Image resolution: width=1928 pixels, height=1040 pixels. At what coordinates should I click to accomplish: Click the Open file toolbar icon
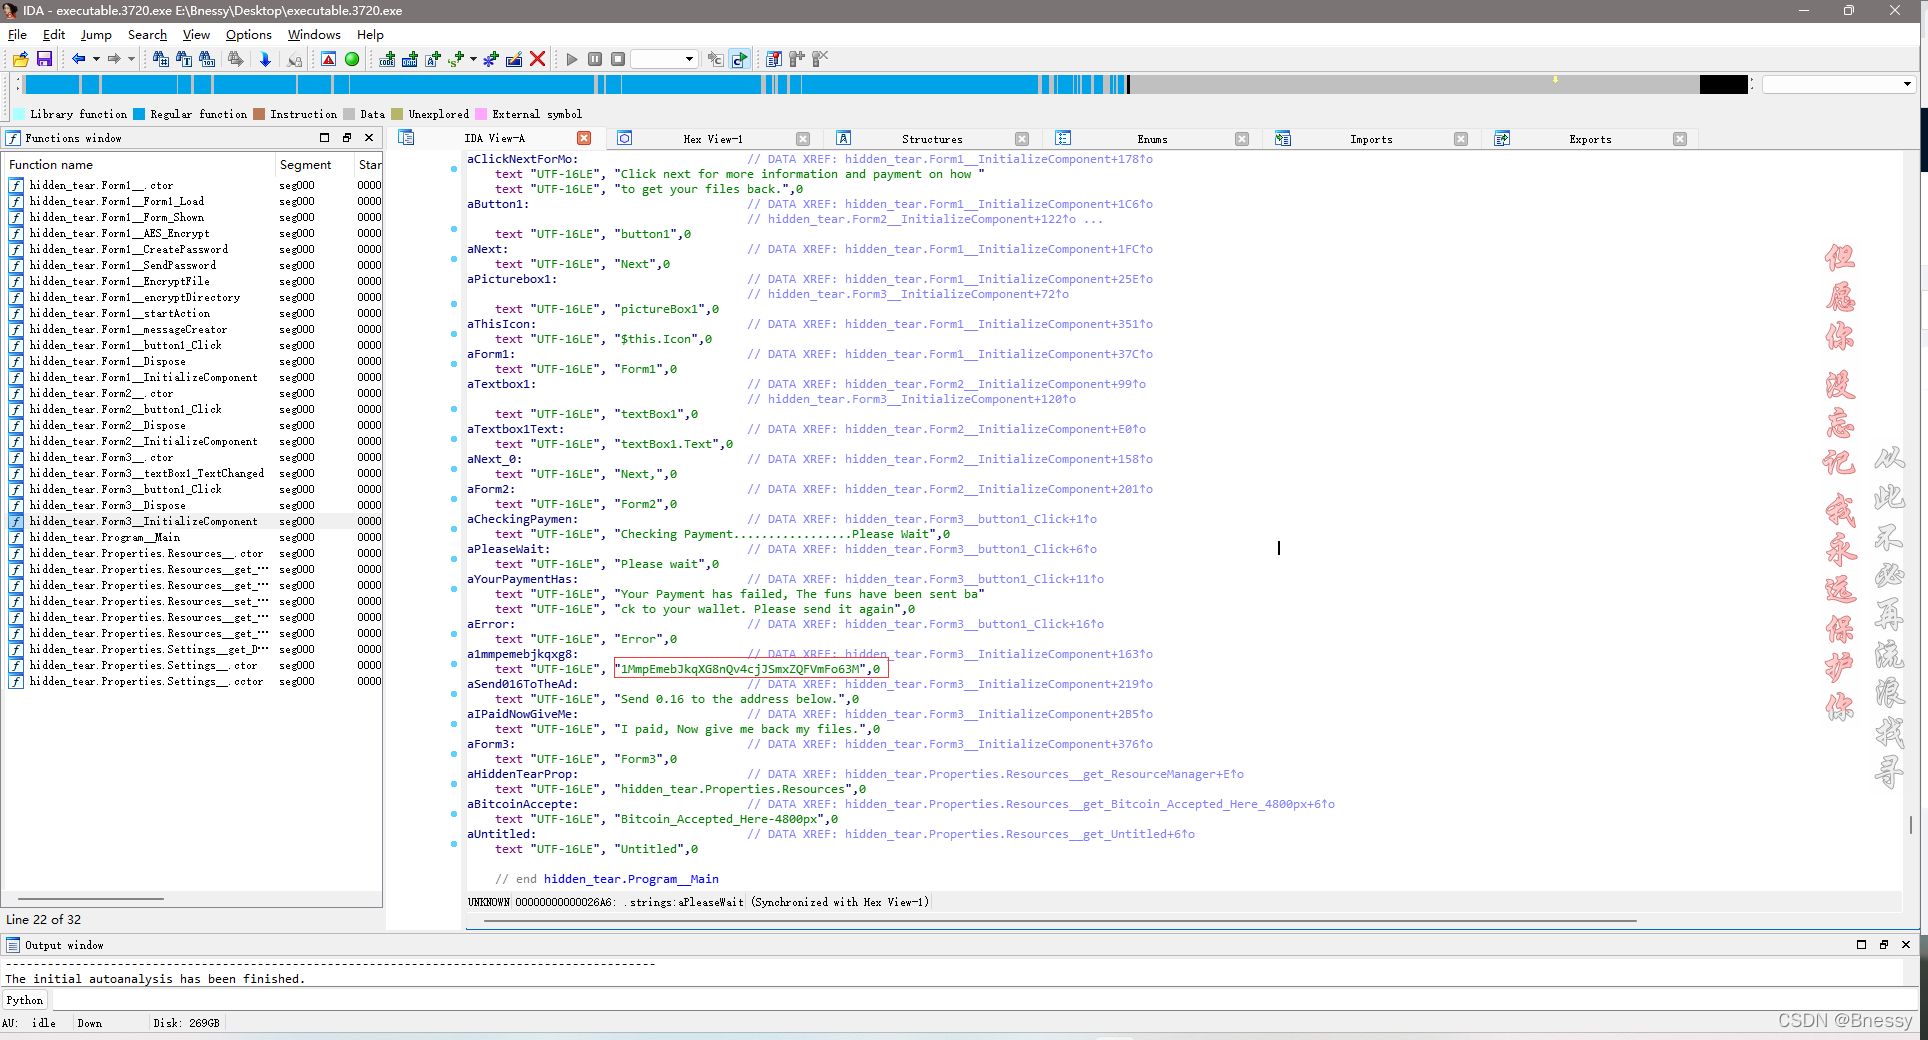tap(20, 59)
